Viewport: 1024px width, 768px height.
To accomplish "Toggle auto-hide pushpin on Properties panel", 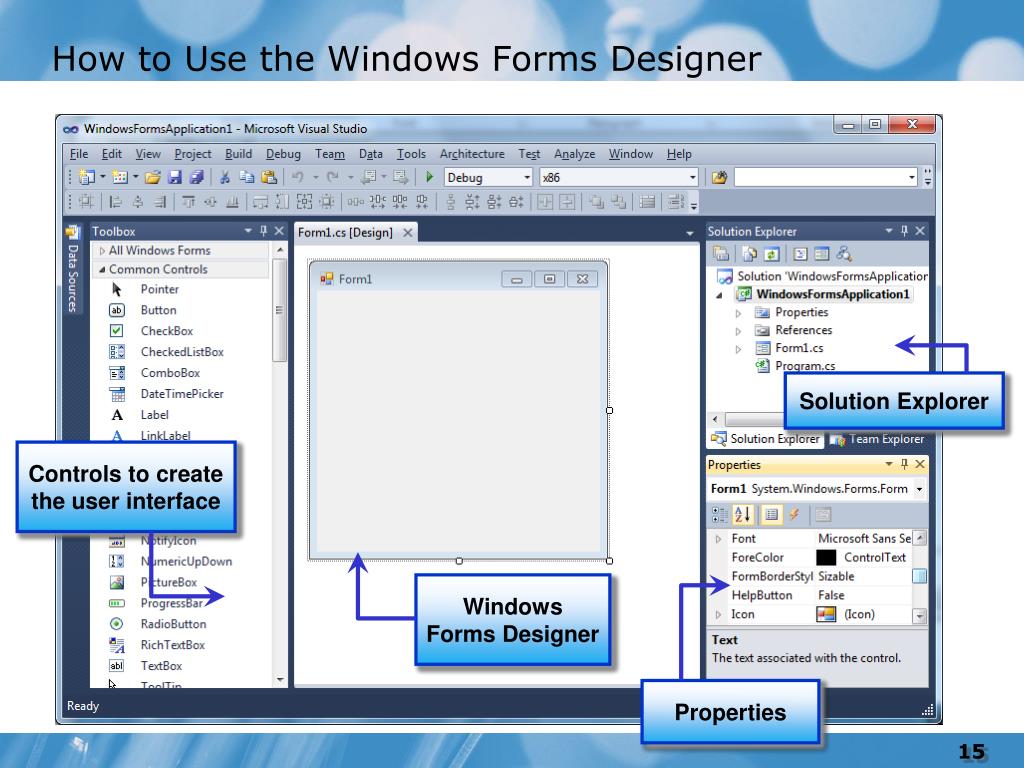I will [904, 464].
